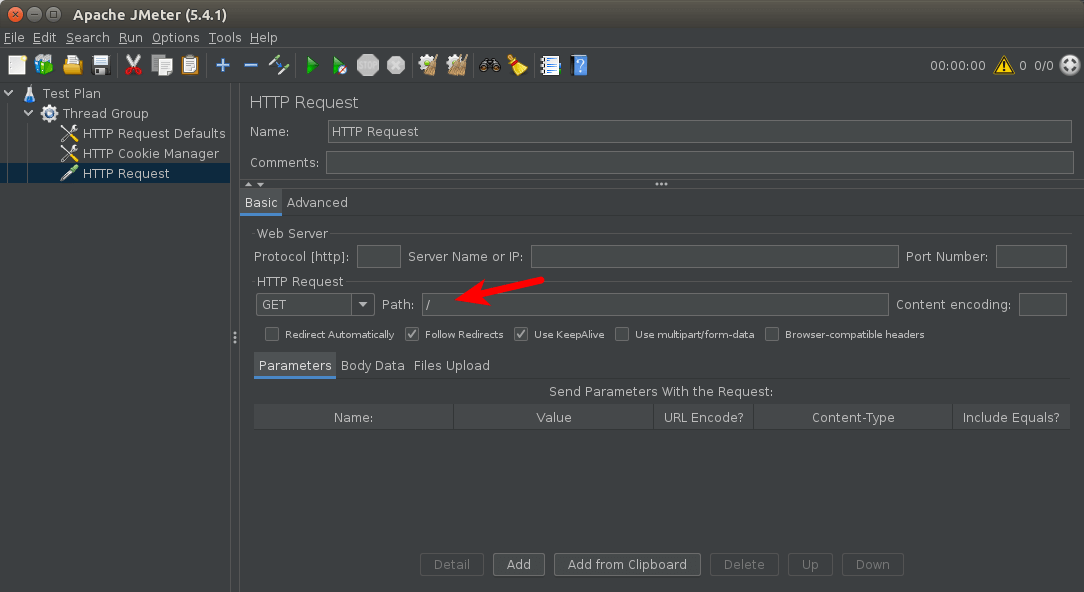Screen dimensions: 1084x592
Task: Click the Server Name or IP field
Action: (714, 257)
